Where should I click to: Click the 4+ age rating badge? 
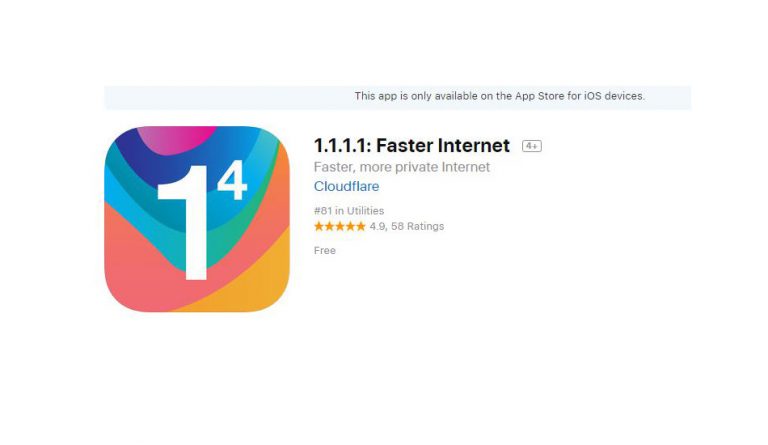[x=531, y=146]
